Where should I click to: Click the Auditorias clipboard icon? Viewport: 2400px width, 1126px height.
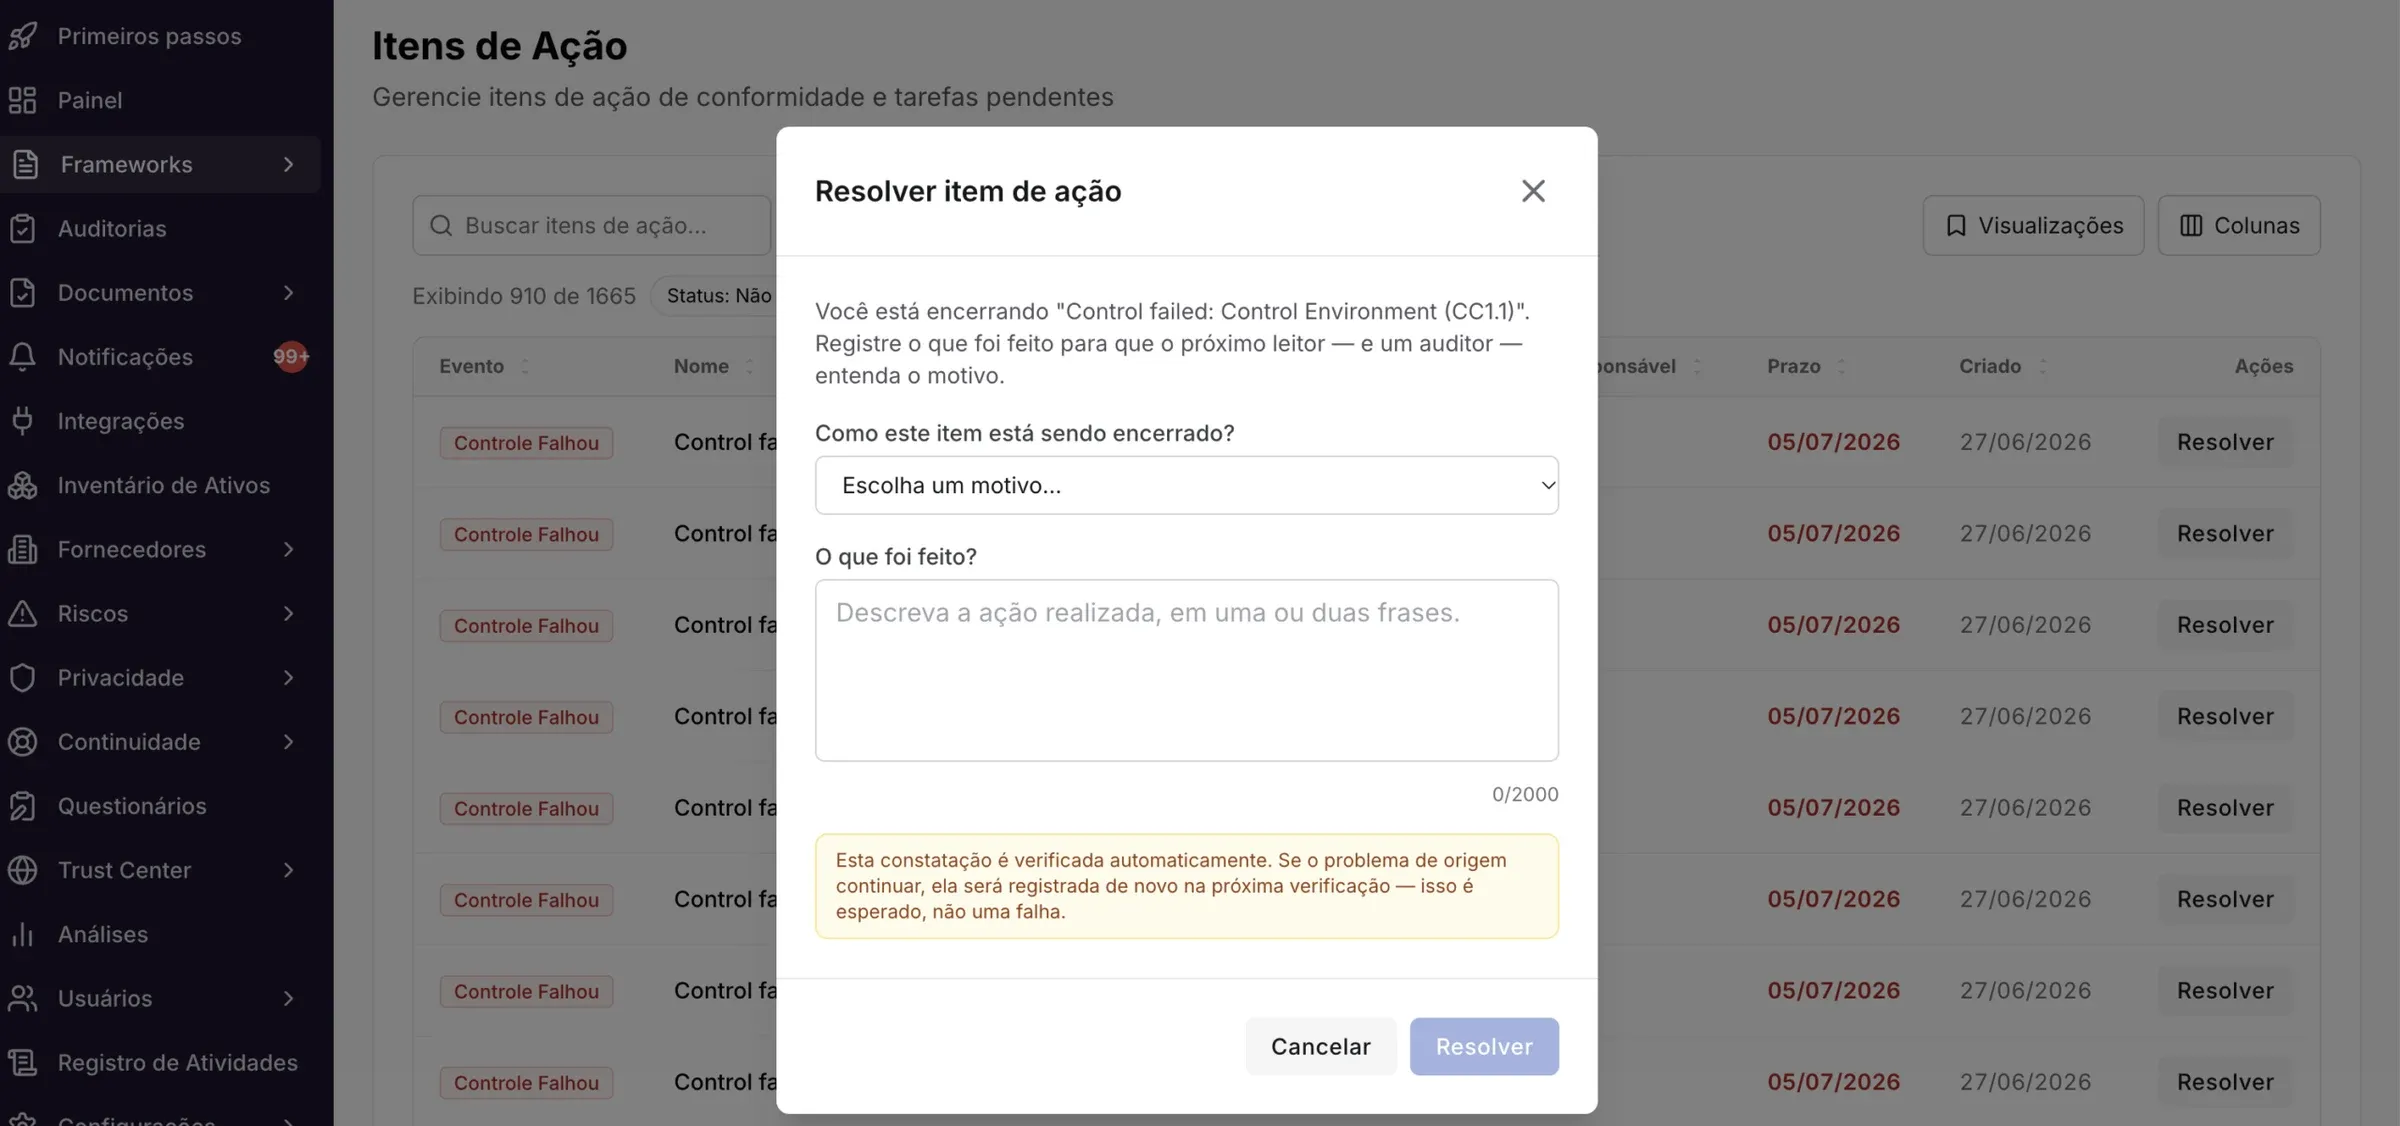pyautogui.click(x=22, y=228)
